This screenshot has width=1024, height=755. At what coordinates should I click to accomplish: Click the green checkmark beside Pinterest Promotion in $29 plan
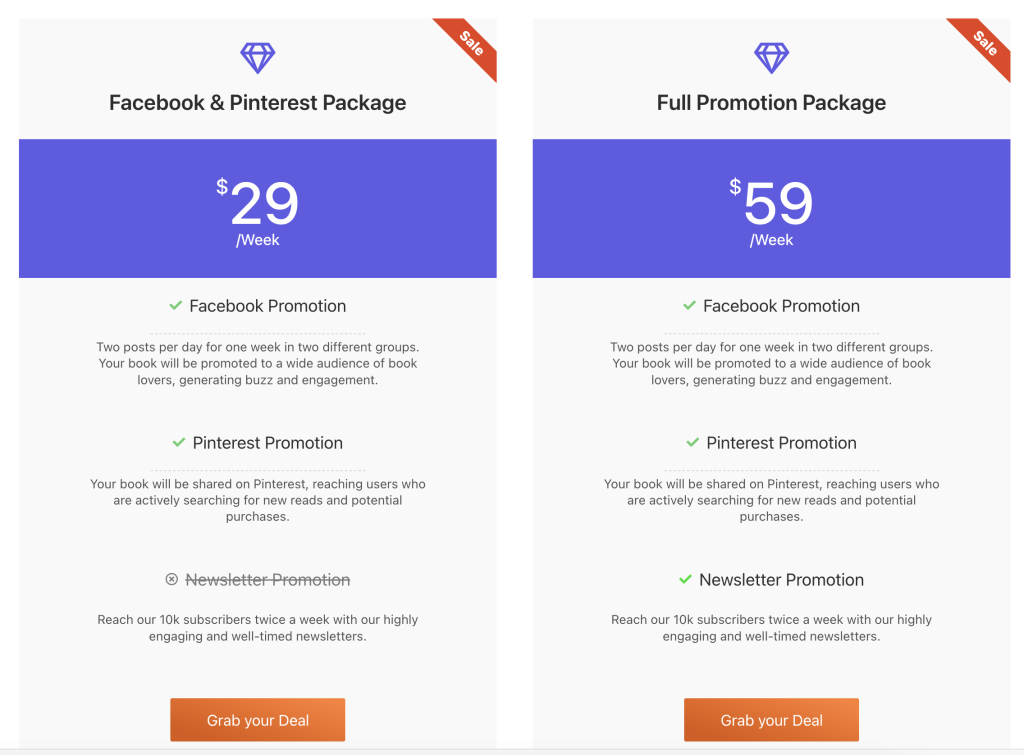[x=179, y=442]
